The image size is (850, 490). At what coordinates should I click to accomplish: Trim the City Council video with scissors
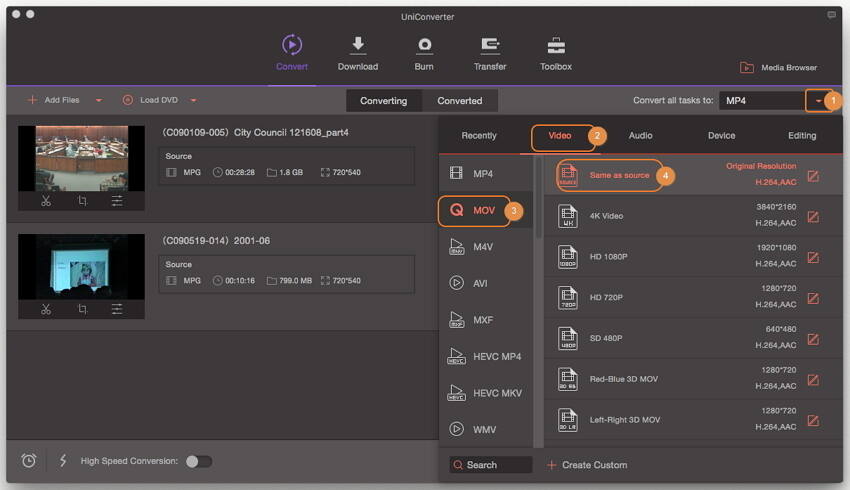pos(46,201)
